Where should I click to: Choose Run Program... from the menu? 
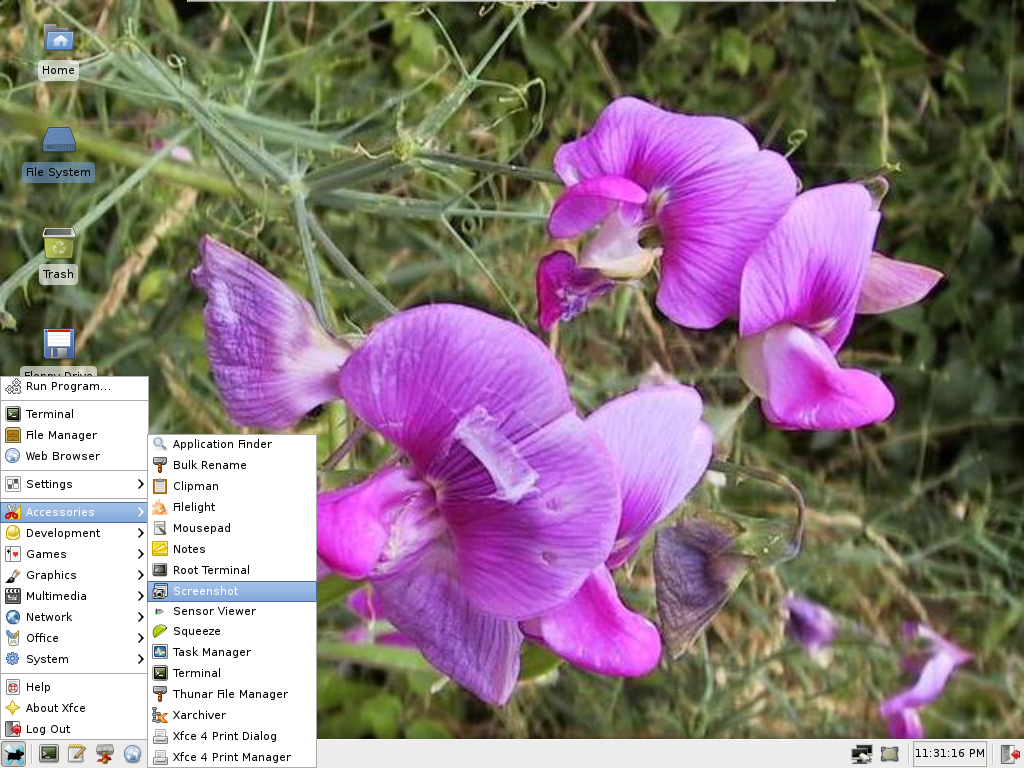(74, 387)
